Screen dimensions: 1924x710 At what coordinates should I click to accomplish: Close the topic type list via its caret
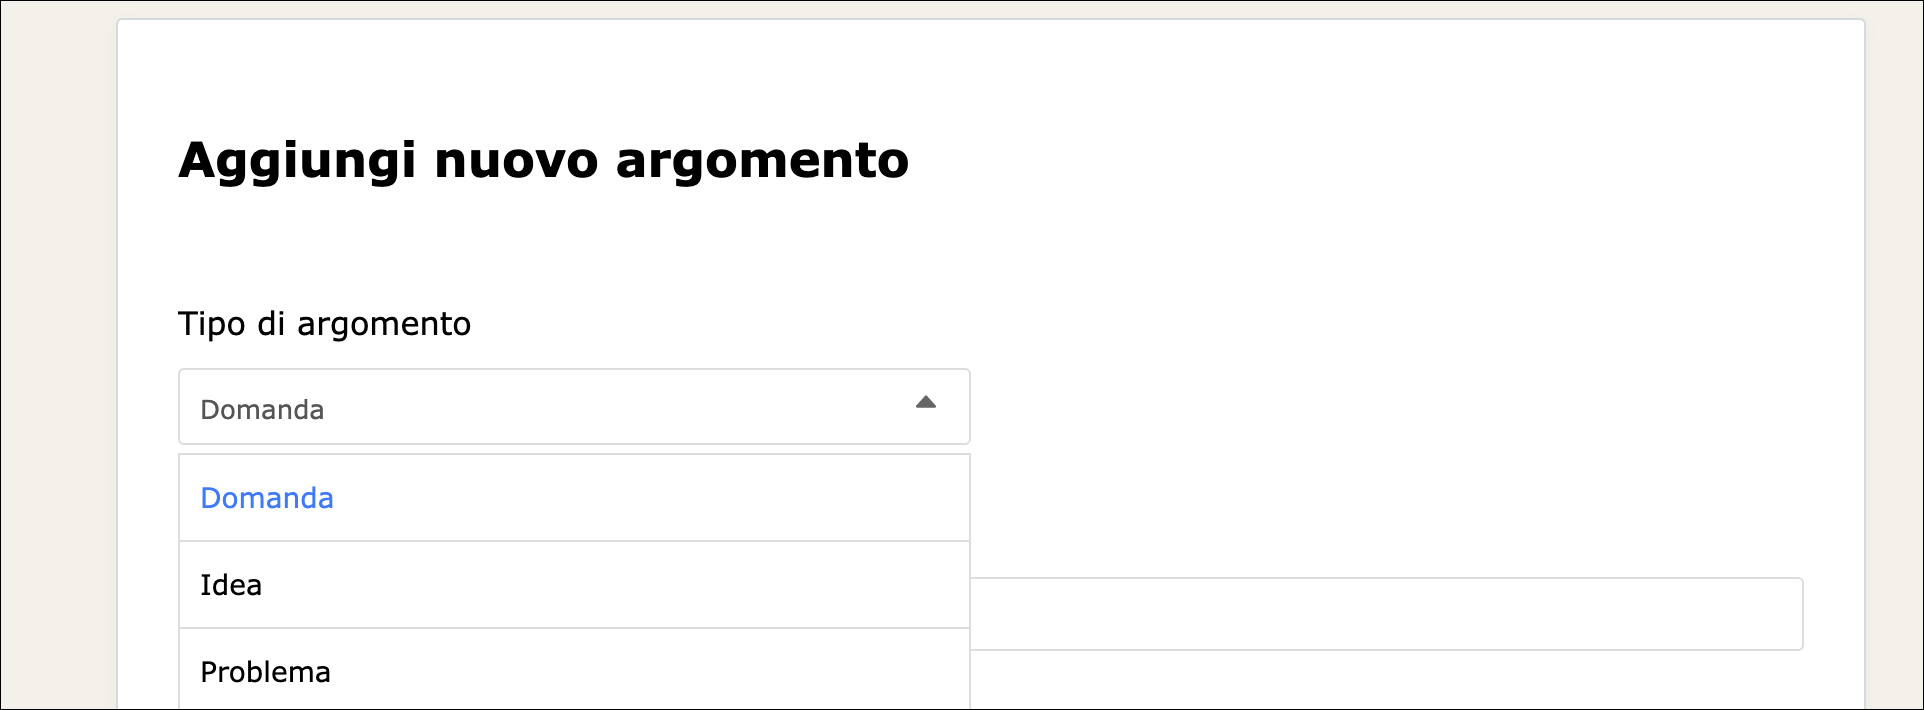(926, 403)
